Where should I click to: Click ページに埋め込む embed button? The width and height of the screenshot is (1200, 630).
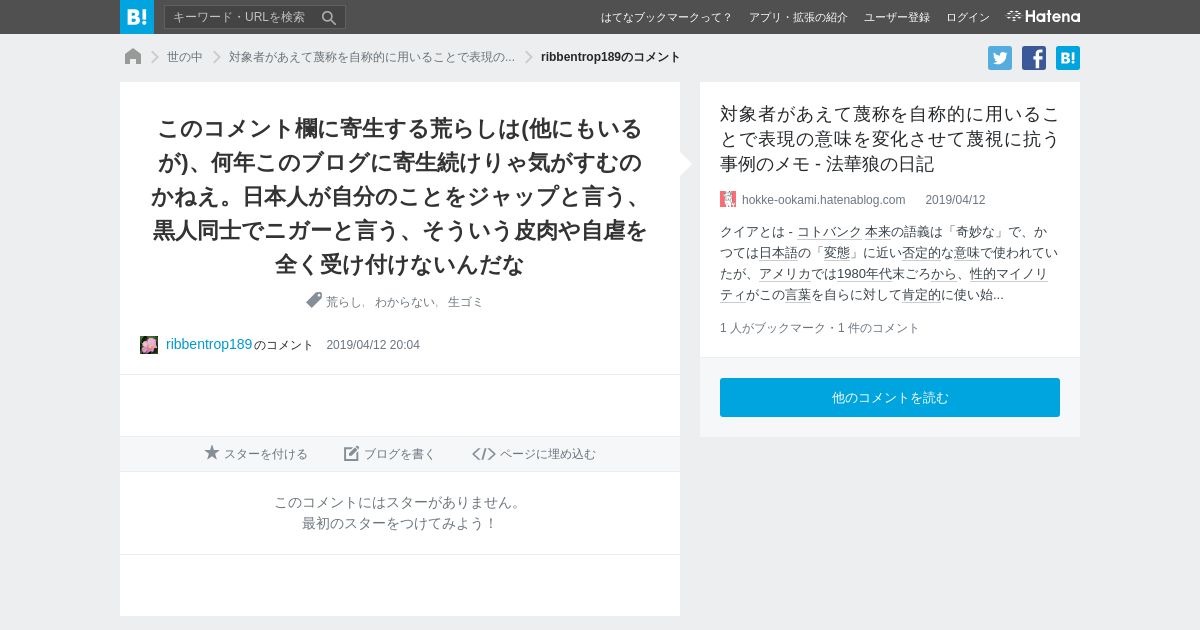(x=534, y=454)
